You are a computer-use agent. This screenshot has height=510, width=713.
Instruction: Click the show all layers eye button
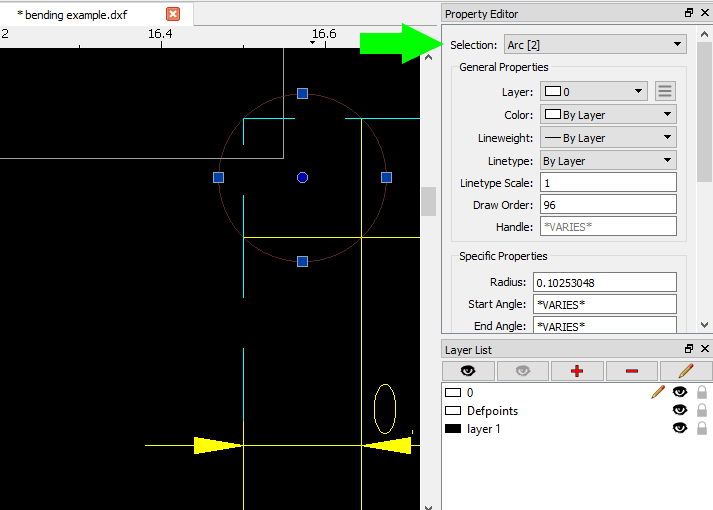[468, 371]
